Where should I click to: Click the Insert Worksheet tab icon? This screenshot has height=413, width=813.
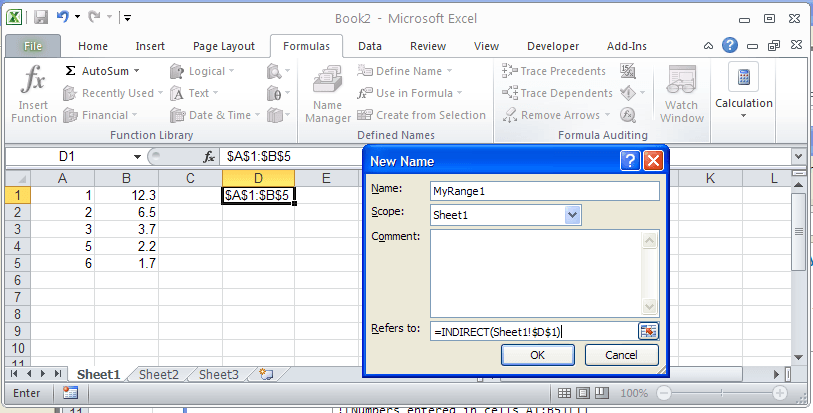267,374
